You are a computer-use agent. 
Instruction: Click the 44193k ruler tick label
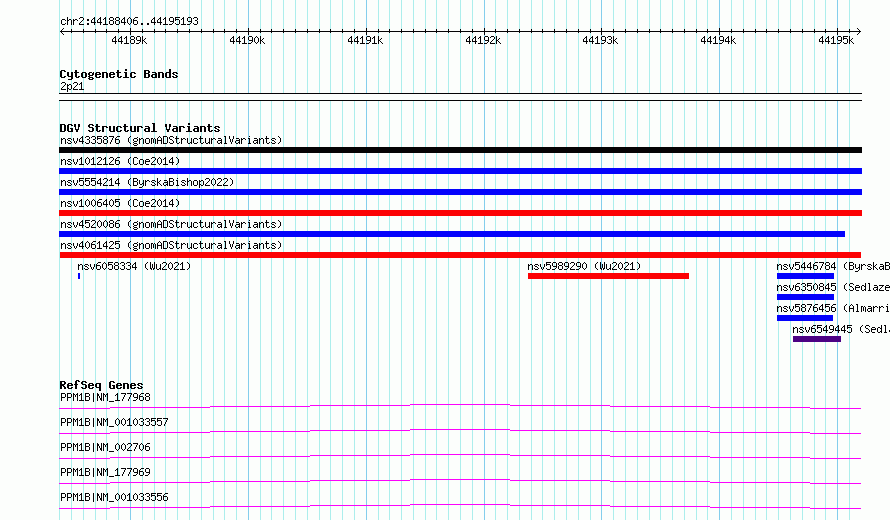[601, 40]
